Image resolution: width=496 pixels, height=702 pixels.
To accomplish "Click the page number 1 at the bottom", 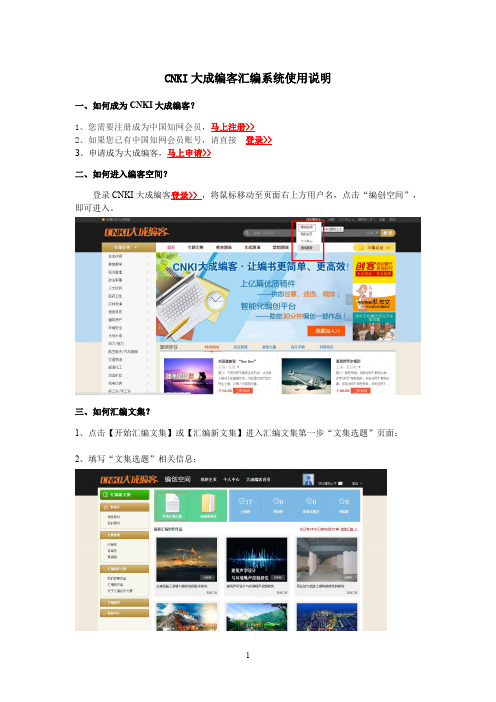I will 248,655.
